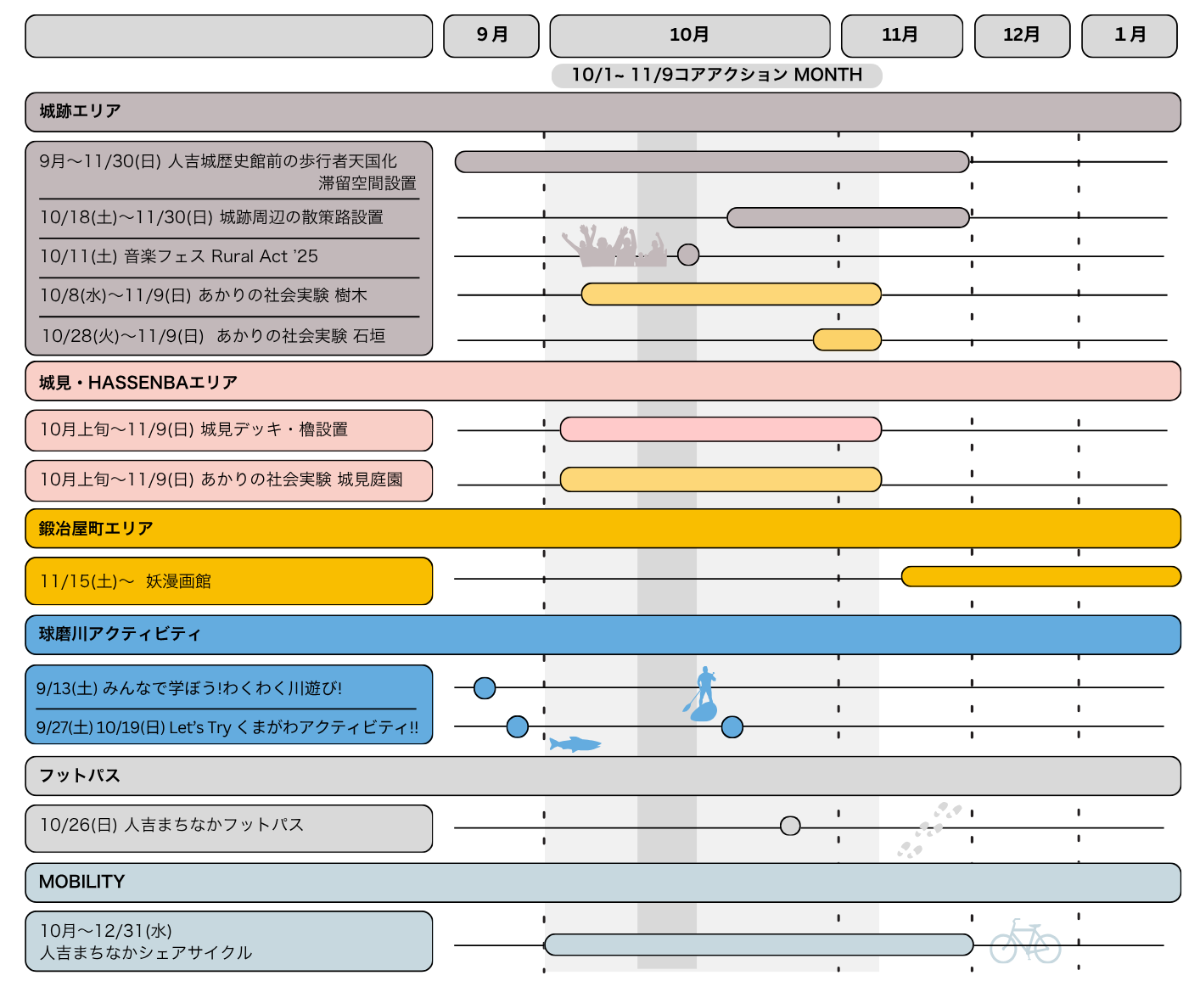The width and height of the screenshot is (1200, 981).
Task: Click the 人吉まちなかフットパス event label
Action: click(229, 828)
